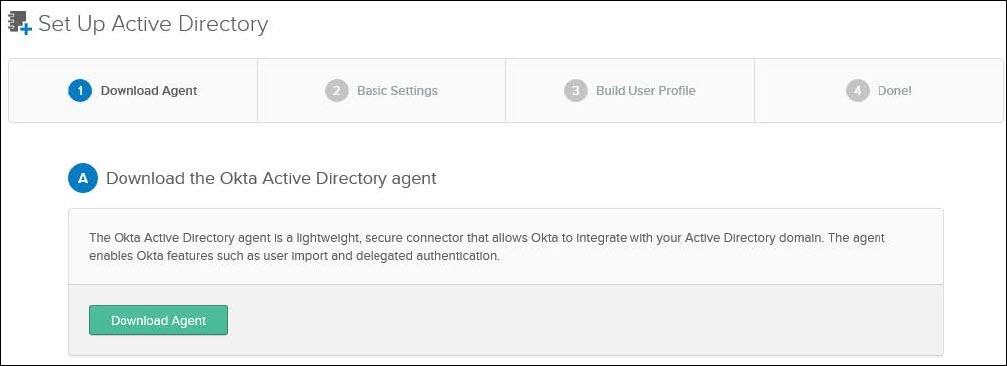
Task: Open the Download Agent step tab
Action: point(133,91)
